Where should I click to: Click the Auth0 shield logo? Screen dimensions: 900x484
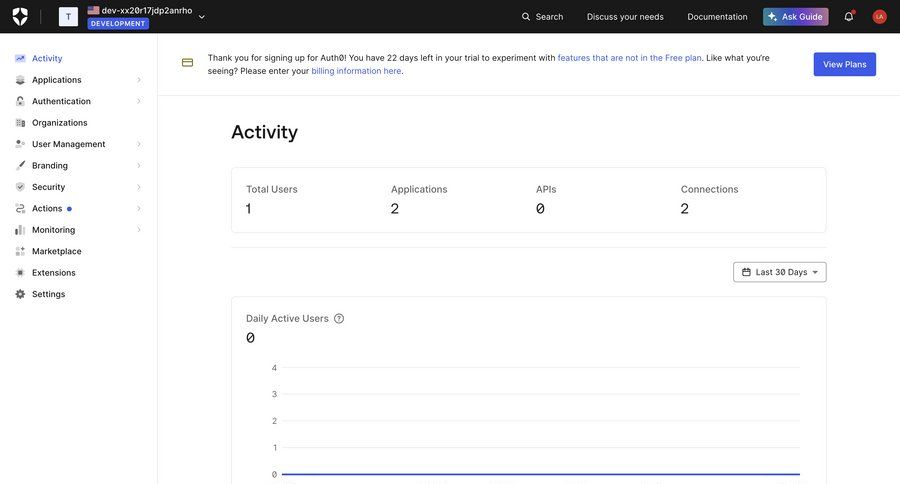click(x=20, y=17)
